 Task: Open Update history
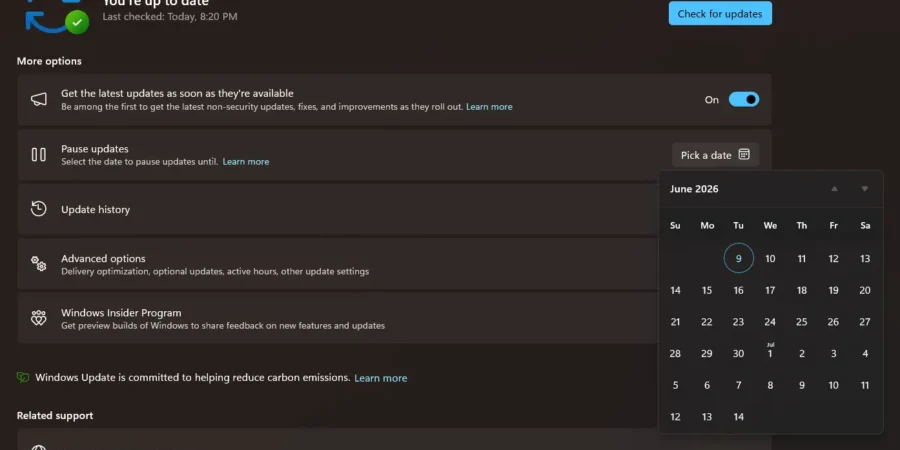339,209
